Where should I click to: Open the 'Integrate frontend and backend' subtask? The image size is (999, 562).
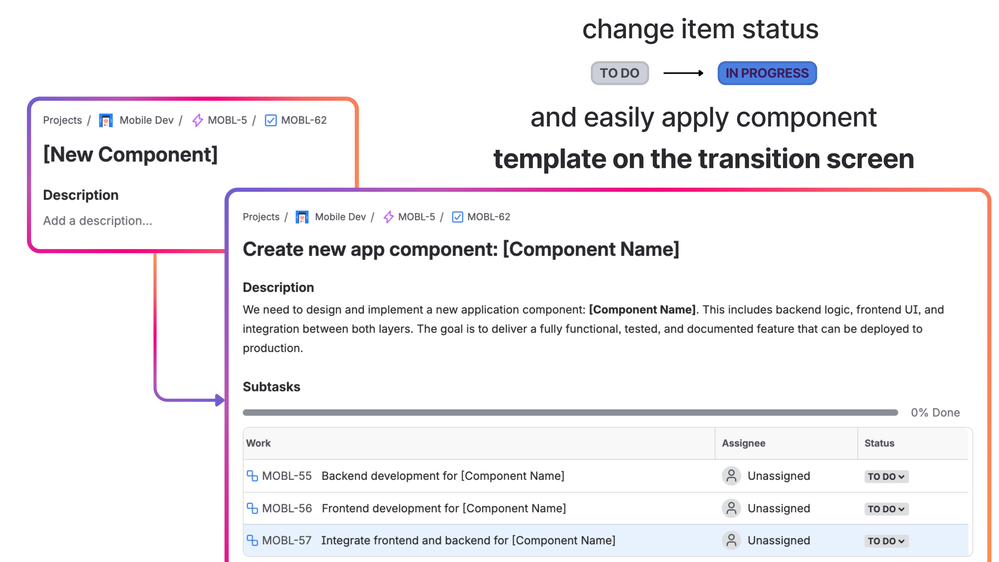[x=468, y=540]
